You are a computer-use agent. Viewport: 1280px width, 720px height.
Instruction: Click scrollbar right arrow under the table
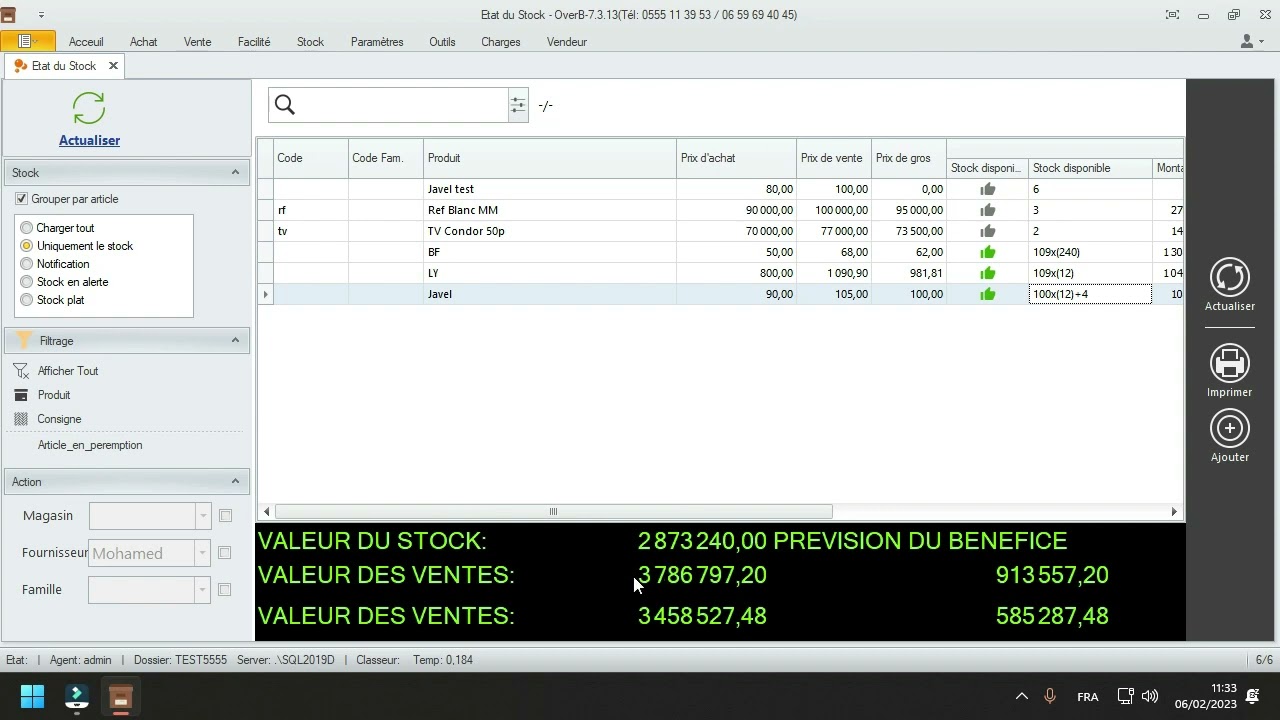tap(1174, 512)
